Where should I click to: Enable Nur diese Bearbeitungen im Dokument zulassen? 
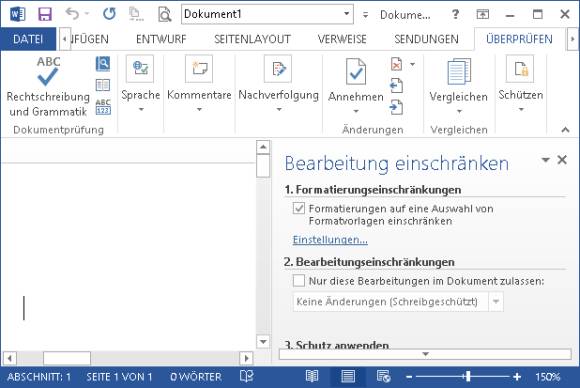coord(299,281)
